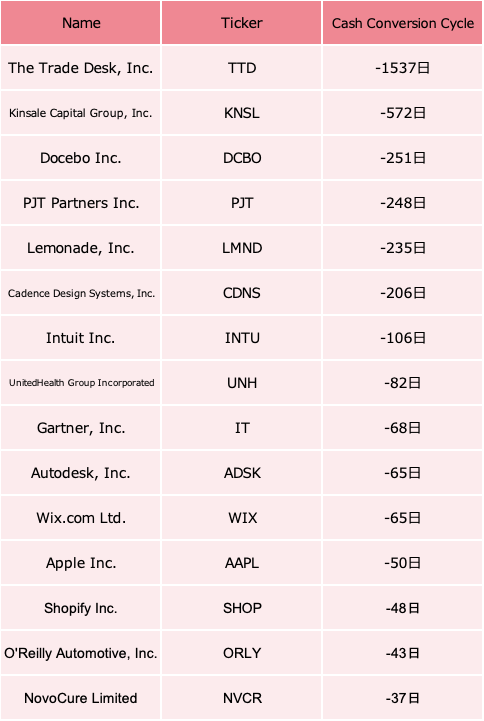484x721 pixels.
Task: Select Autodesk, Inc. name cell
Action: pyautogui.click(x=80, y=473)
